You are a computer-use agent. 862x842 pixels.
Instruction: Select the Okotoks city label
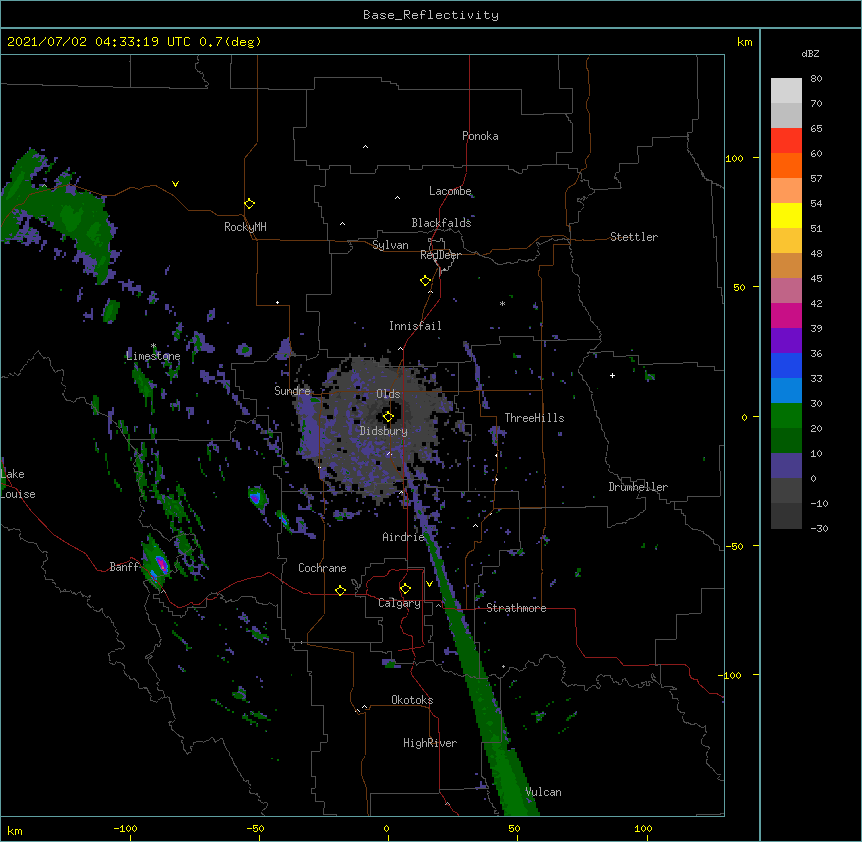pos(412,700)
